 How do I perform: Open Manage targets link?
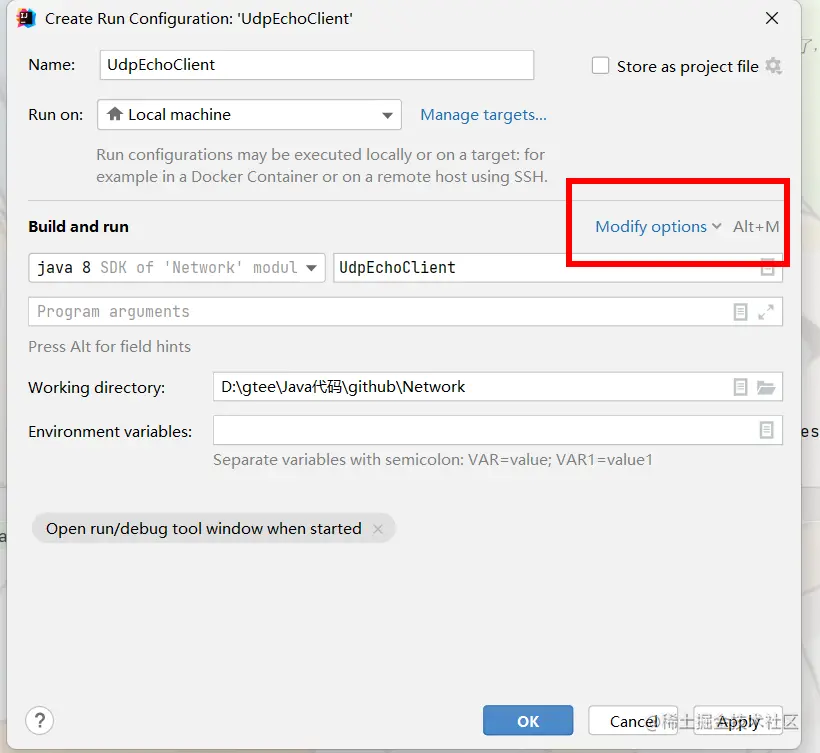click(483, 115)
